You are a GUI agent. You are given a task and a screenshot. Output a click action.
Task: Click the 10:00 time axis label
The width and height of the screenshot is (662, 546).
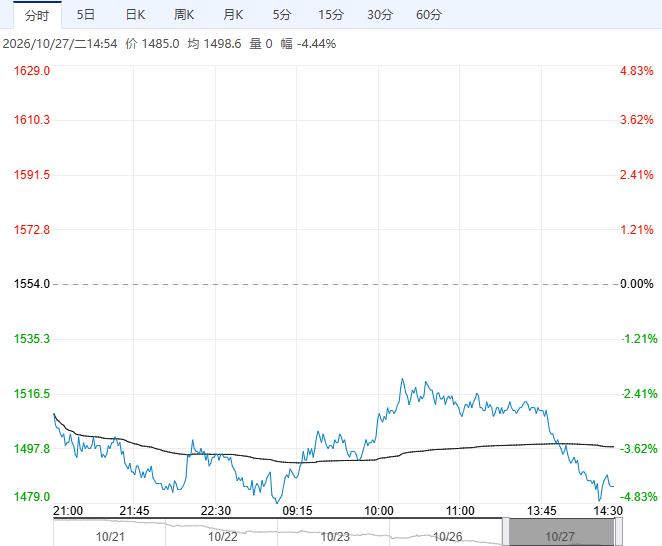tap(379, 511)
